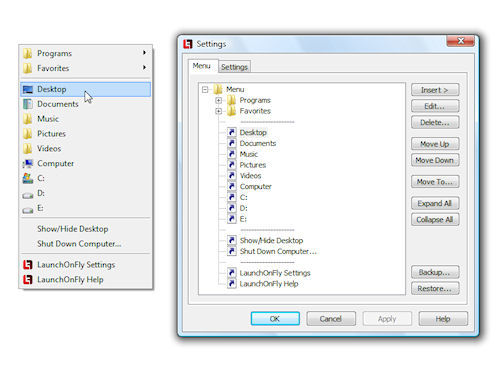Screen dimensions: 500x375
Task: Click the Collapse All button
Action: [x=435, y=220]
